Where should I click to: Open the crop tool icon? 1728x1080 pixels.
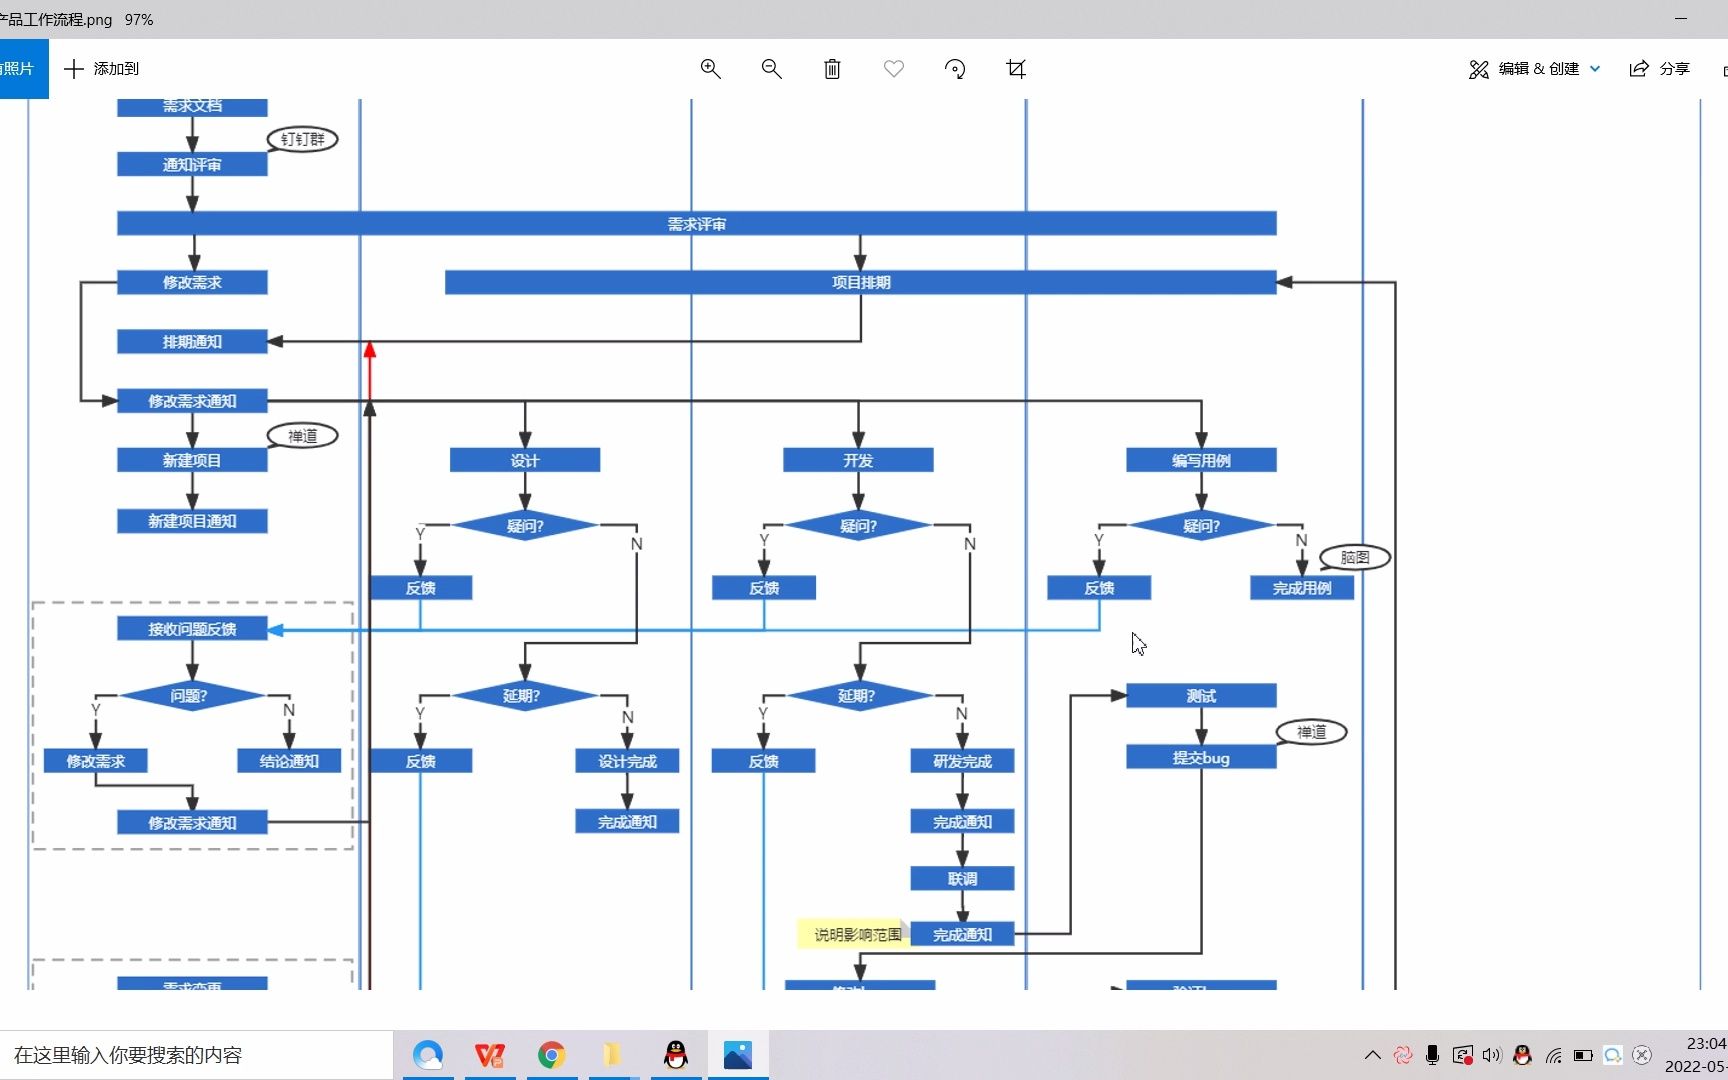(1016, 69)
